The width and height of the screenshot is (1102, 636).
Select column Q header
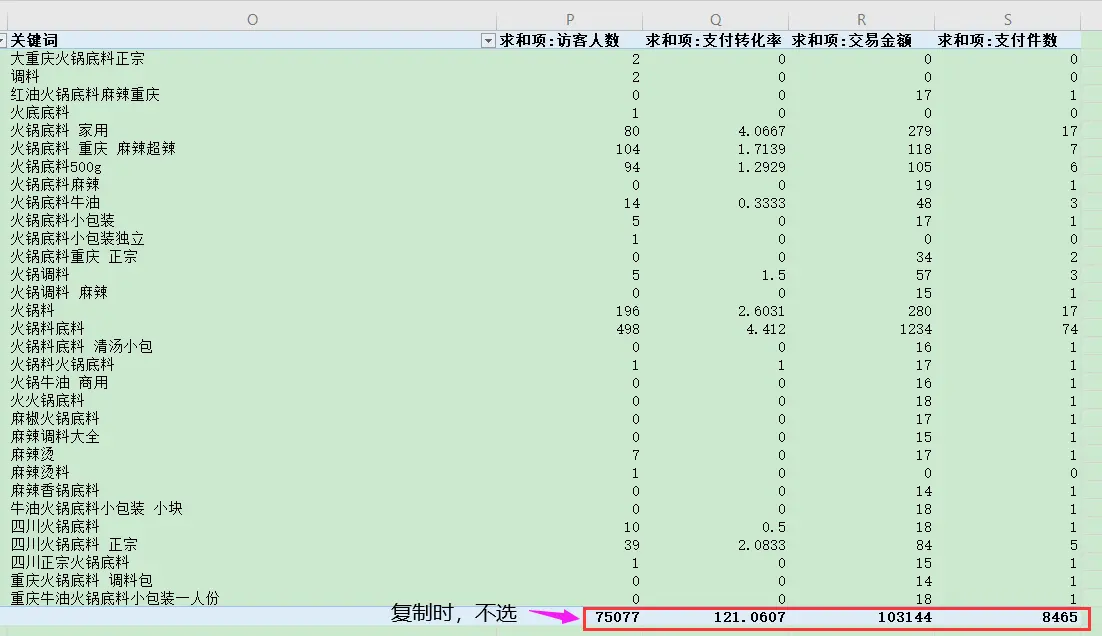715,20
